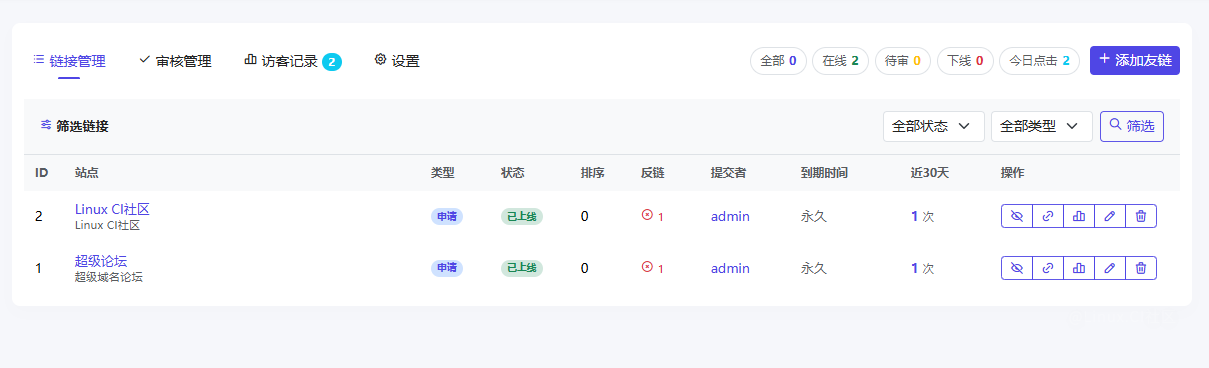Click the 今日点击 2 pill
Viewport: 1209px width, 368px height.
point(1039,61)
